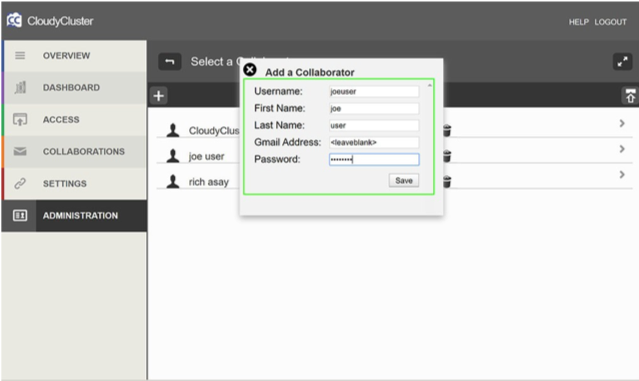Save the new collaborator

pyautogui.click(x=403, y=181)
